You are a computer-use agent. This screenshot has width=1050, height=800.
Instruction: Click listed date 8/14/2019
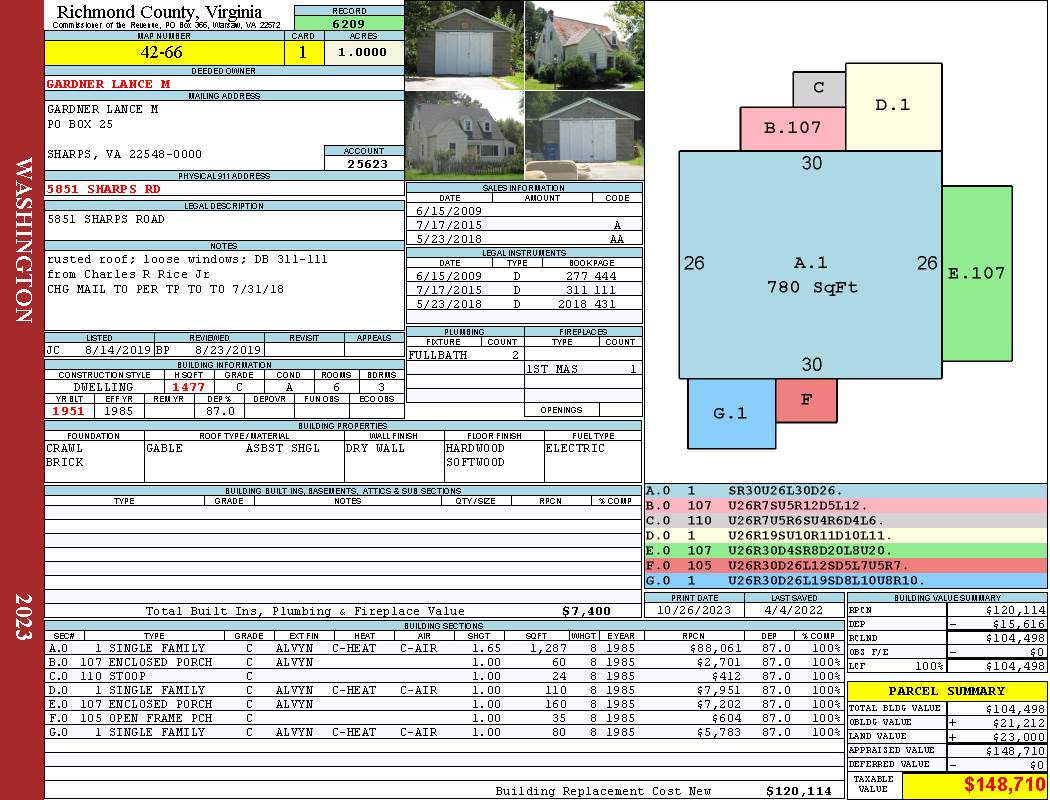pos(118,349)
